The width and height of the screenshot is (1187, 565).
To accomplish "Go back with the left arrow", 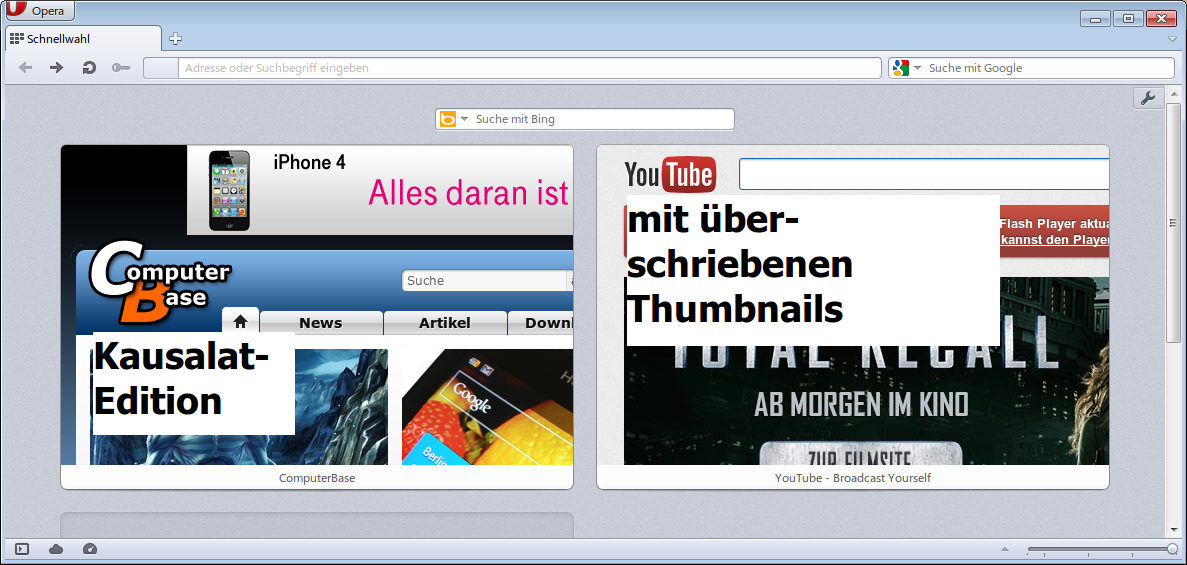I will tap(26, 67).
